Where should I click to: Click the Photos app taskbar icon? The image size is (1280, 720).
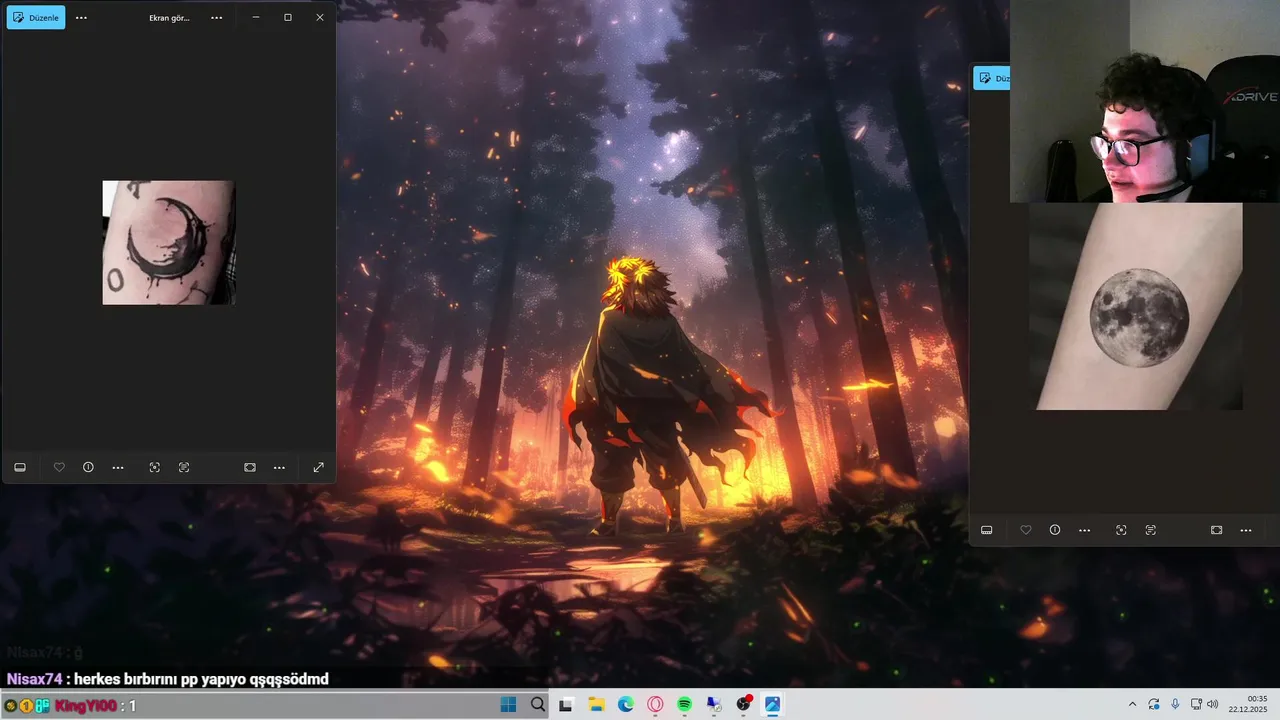[x=772, y=704]
